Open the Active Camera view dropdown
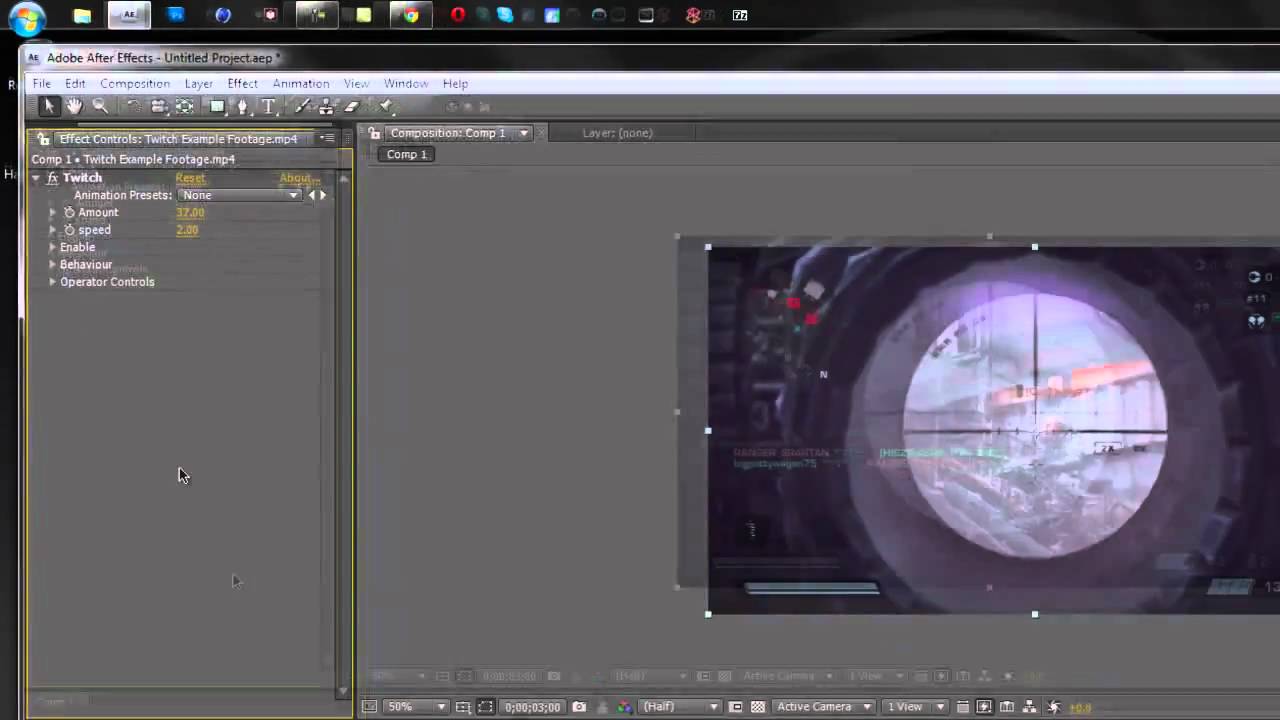The height and width of the screenshot is (720, 1280). 823,707
